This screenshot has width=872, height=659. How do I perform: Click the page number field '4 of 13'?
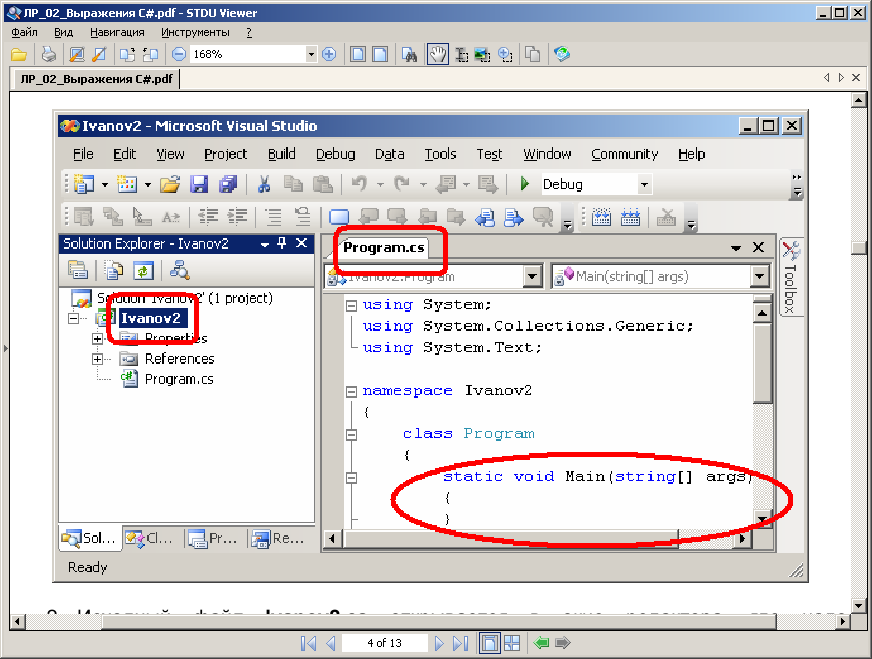(384, 643)
